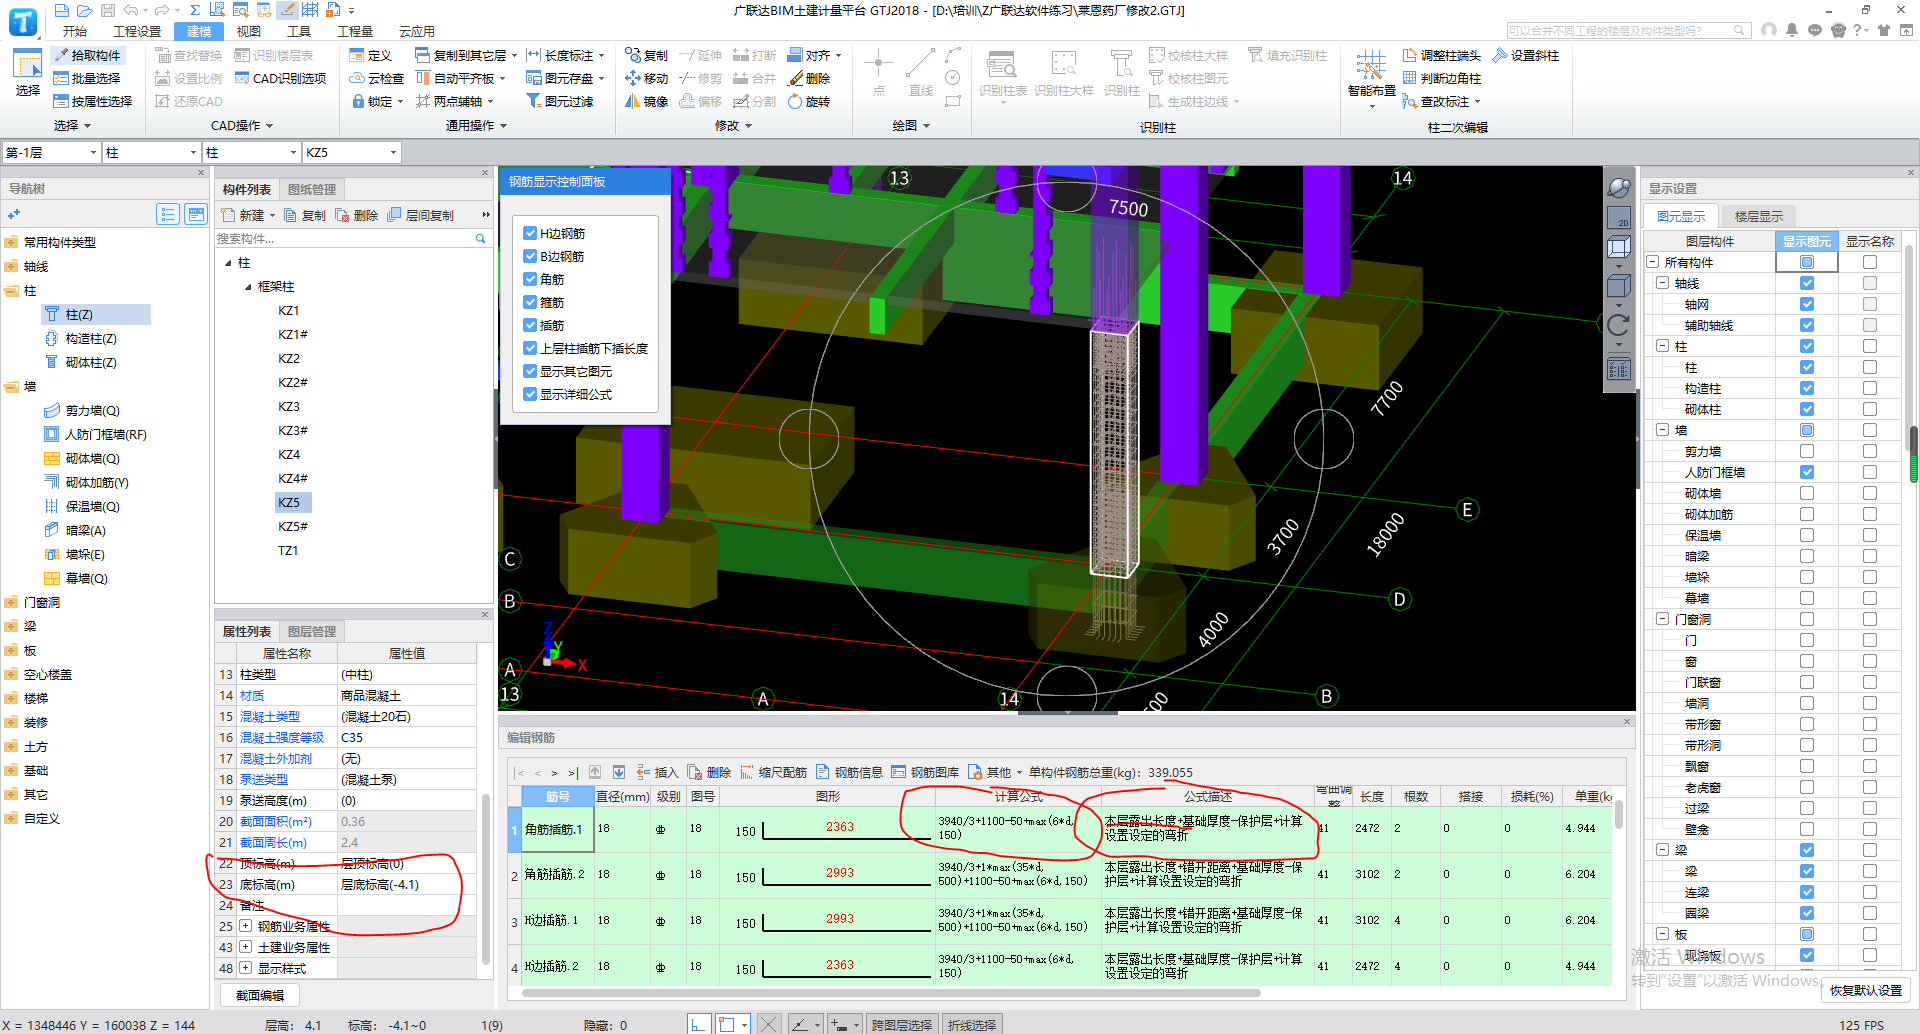Toggle 显示图元 checkbox for 砌体墙 row
The image size is (1920, 1034).
click(x=1807, y=493)
